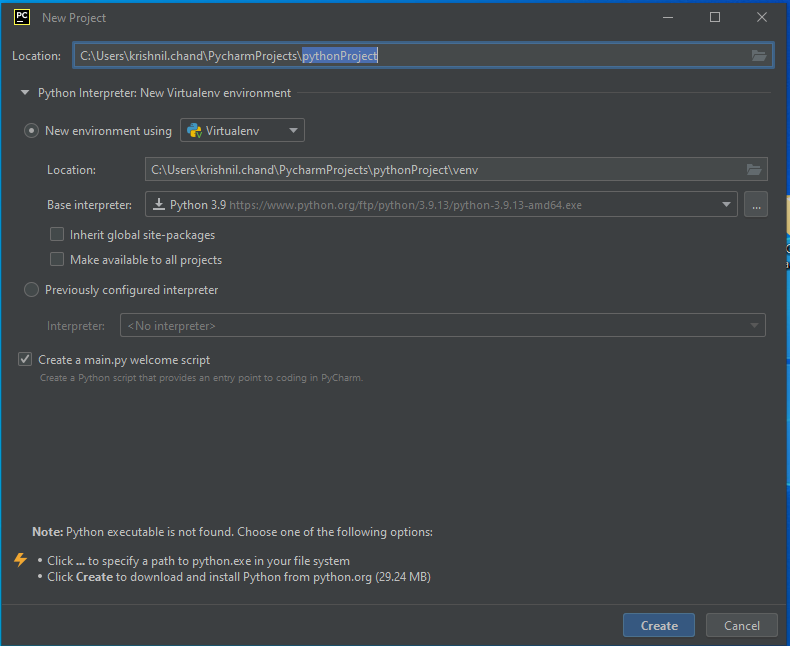Click the 'Base interpreter:' label
This screenshot has width=790, height=646.
[x=89, y=205]
